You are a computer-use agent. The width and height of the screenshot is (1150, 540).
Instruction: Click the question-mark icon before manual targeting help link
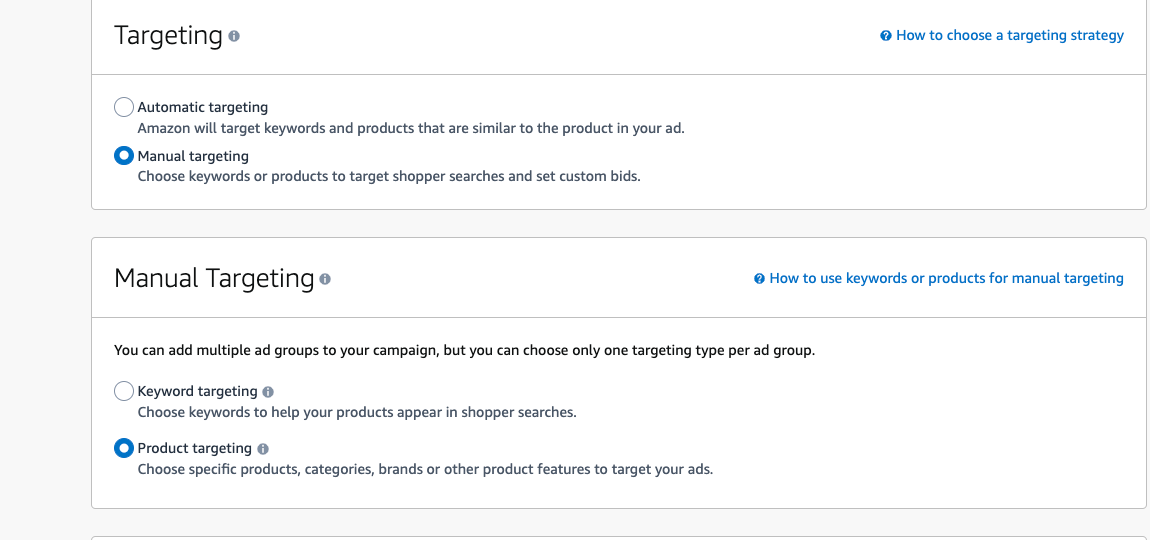[760, 279]
